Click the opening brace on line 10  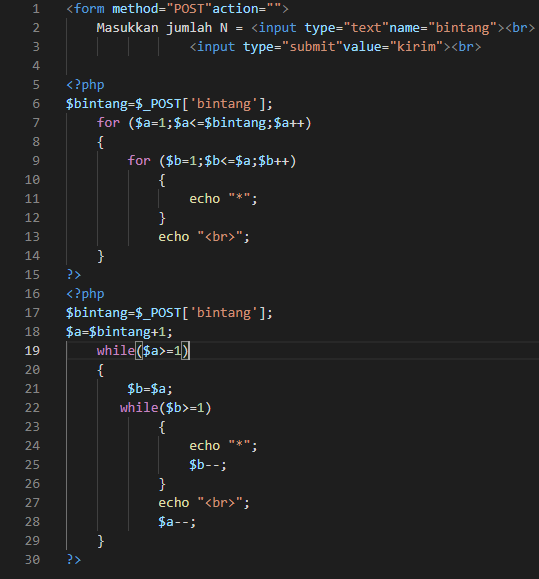click(x=162, y=180)
